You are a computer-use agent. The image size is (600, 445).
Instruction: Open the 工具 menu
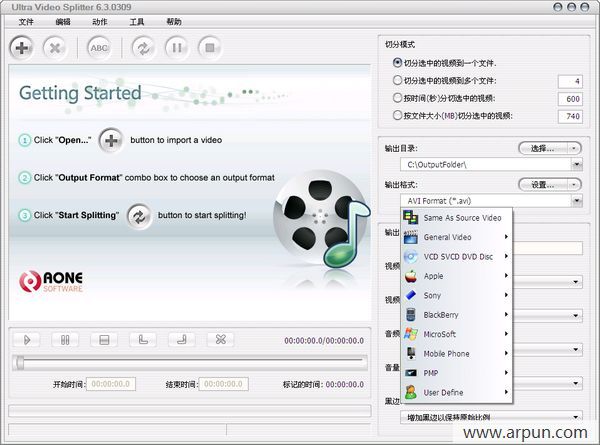point(137,22)
